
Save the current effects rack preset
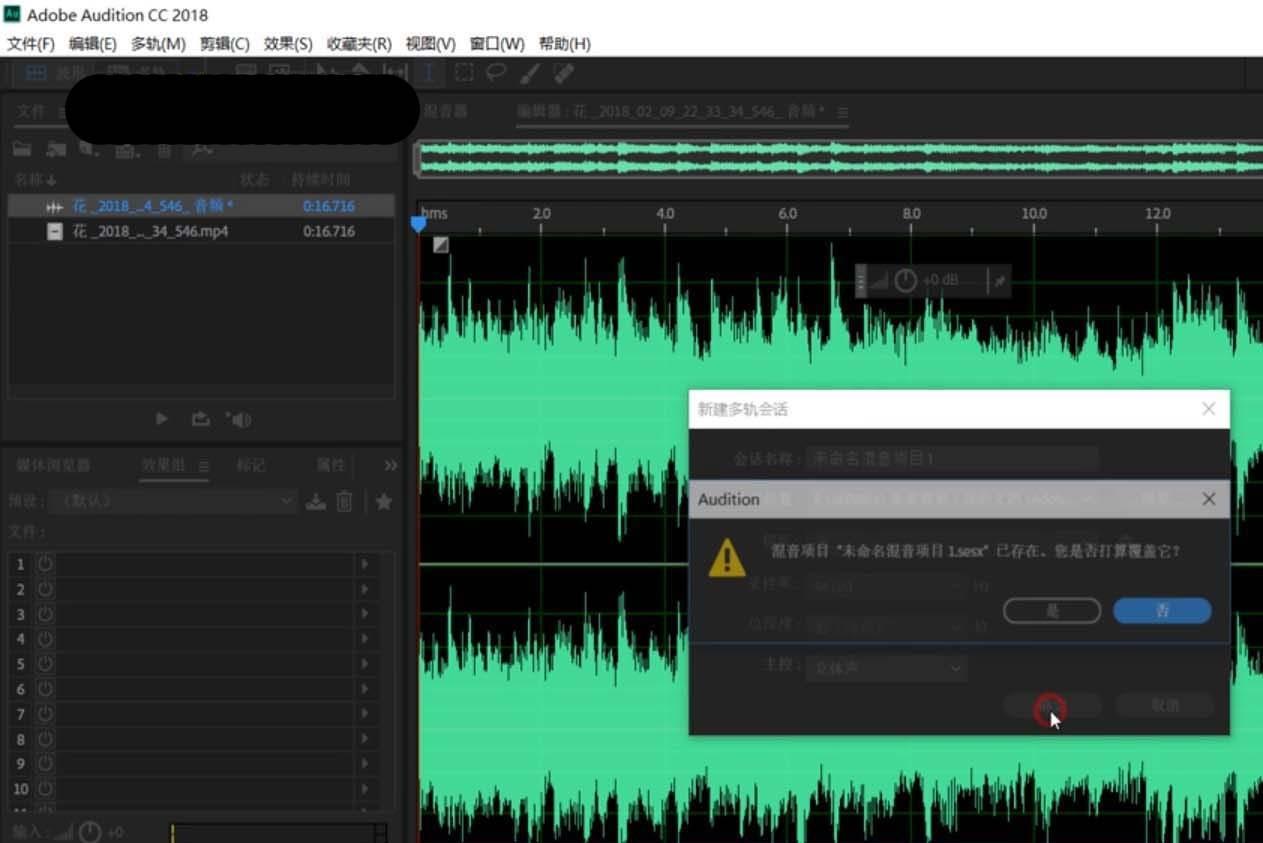(316, 501)
